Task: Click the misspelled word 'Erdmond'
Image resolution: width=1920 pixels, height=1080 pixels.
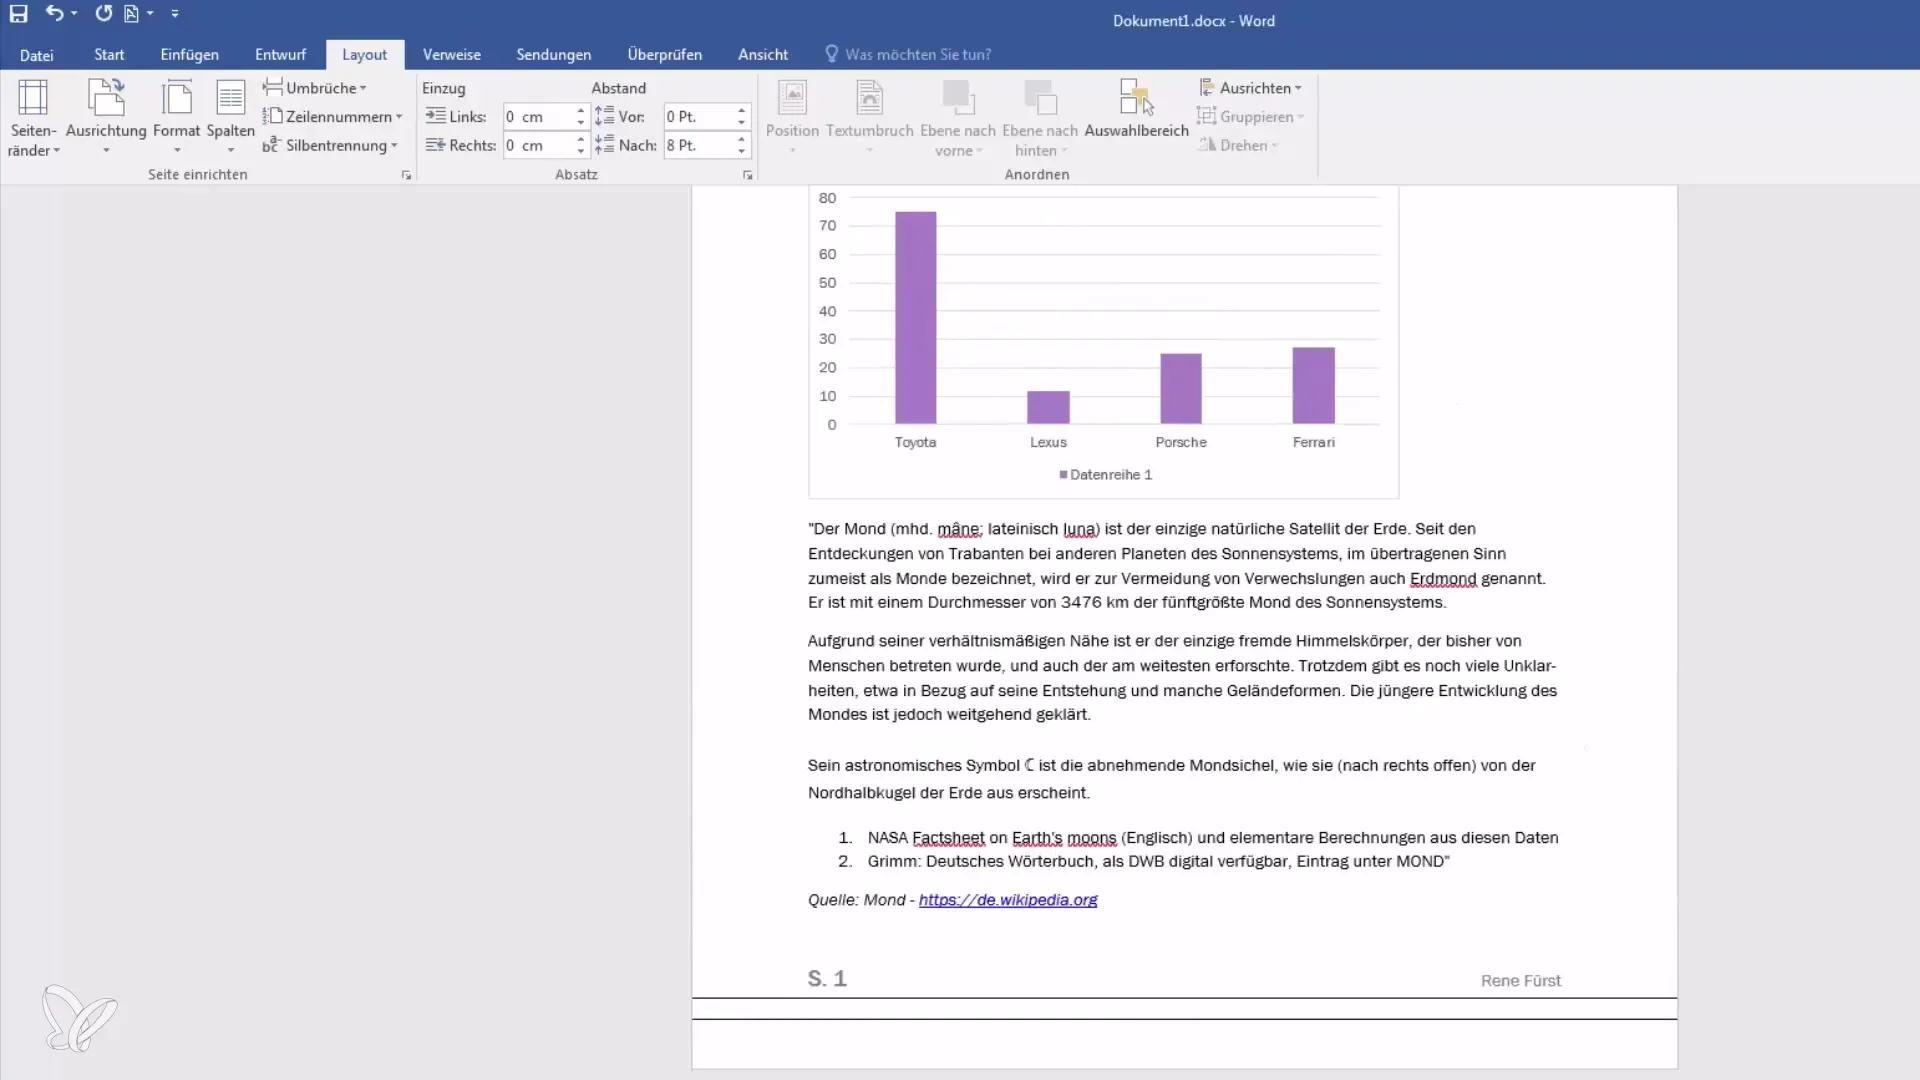Action: point(1443,579)
